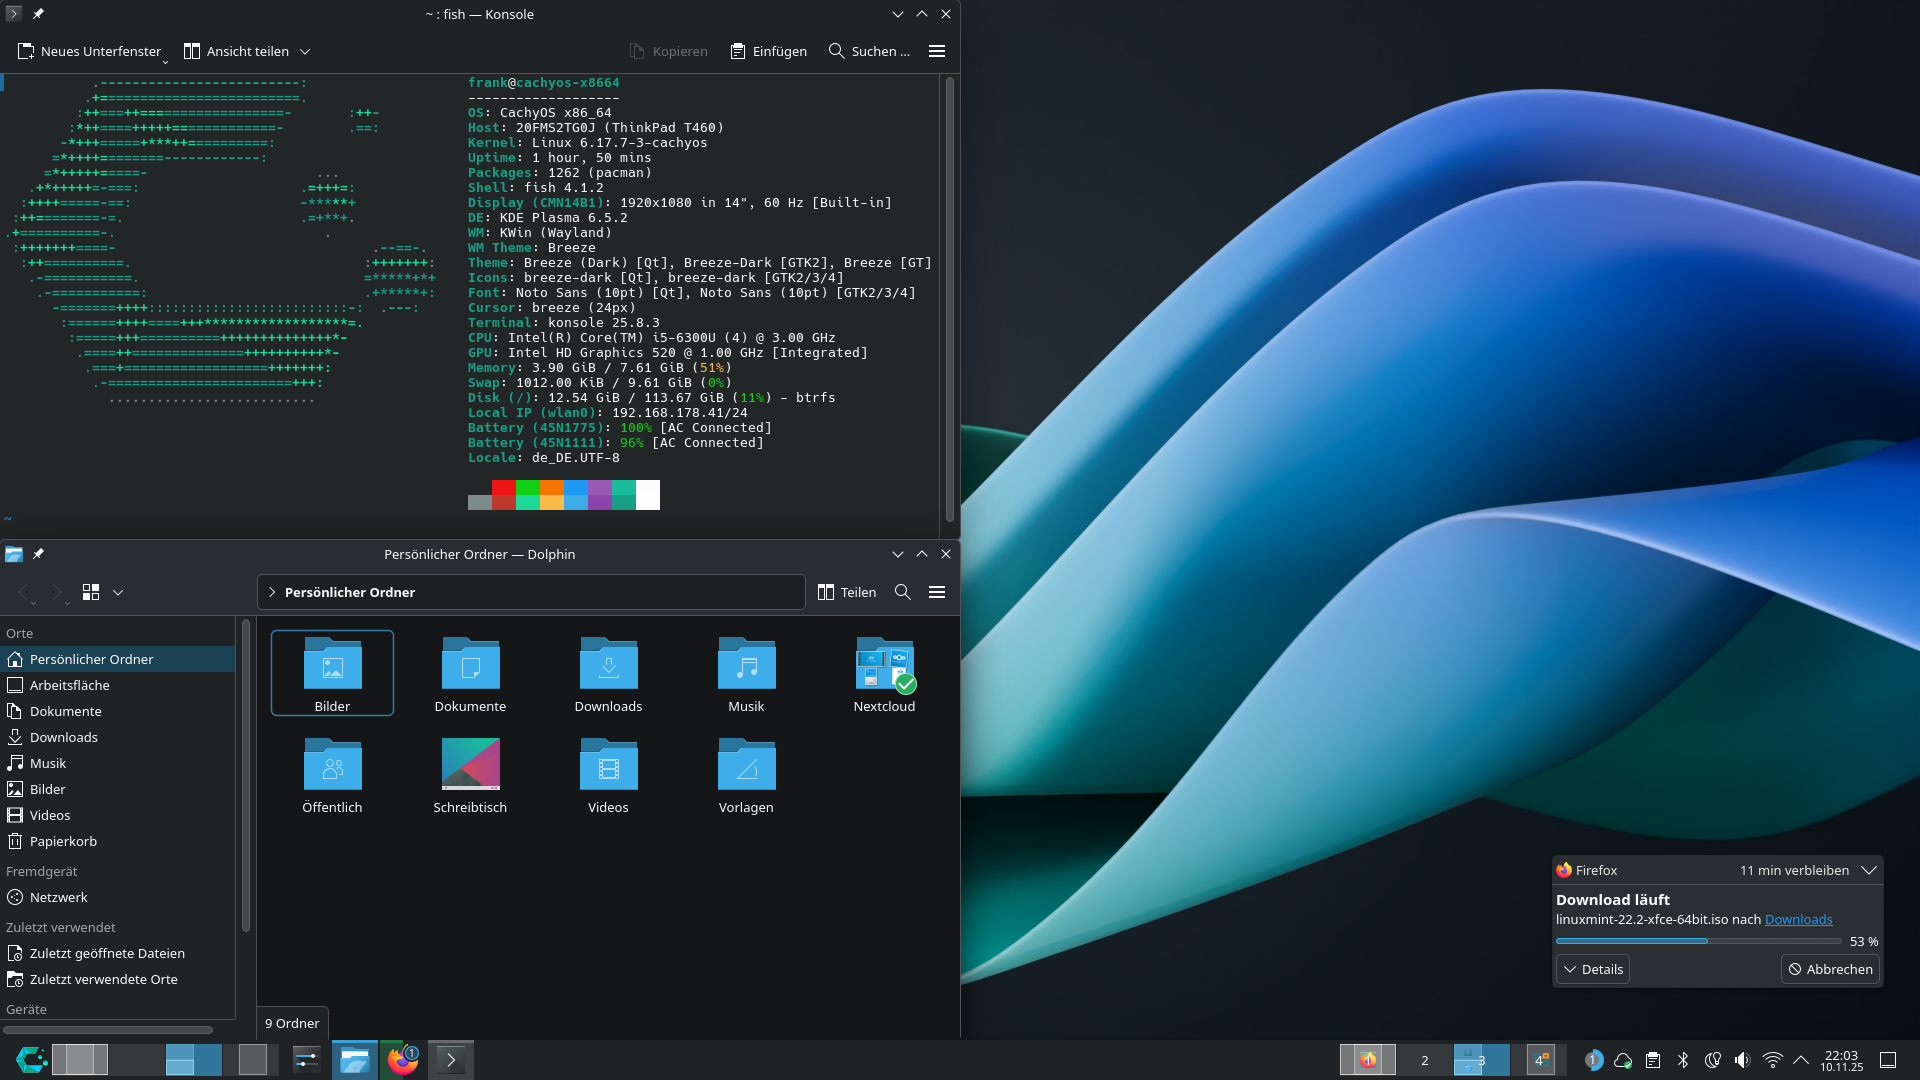Click the download progress bar at 53 %

pyautogui.click(x=1698, y=941)
